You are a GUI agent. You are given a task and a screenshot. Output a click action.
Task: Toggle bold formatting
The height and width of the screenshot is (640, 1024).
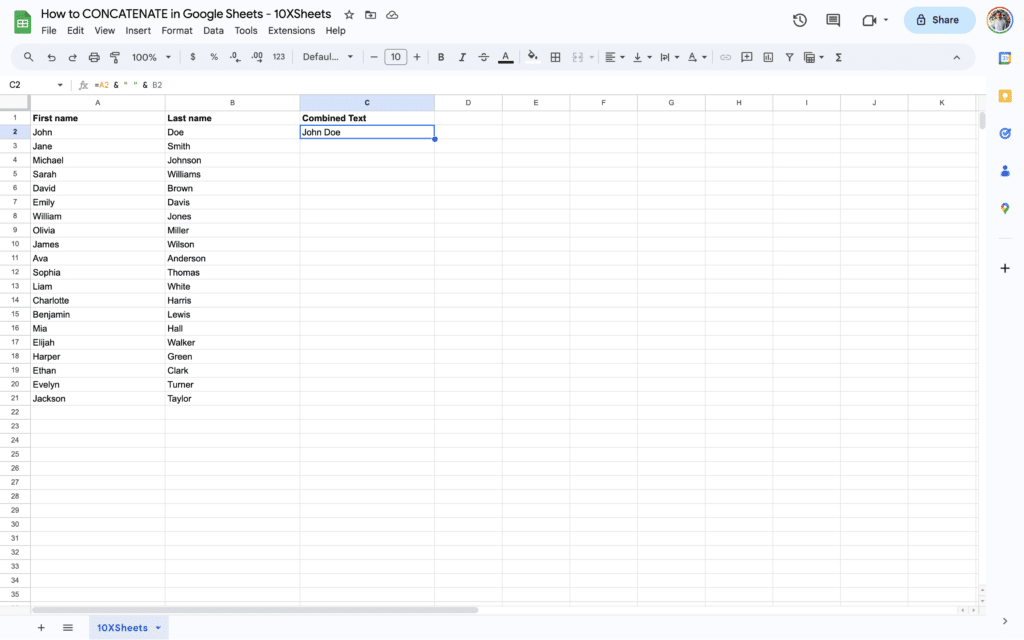[440, 57]
